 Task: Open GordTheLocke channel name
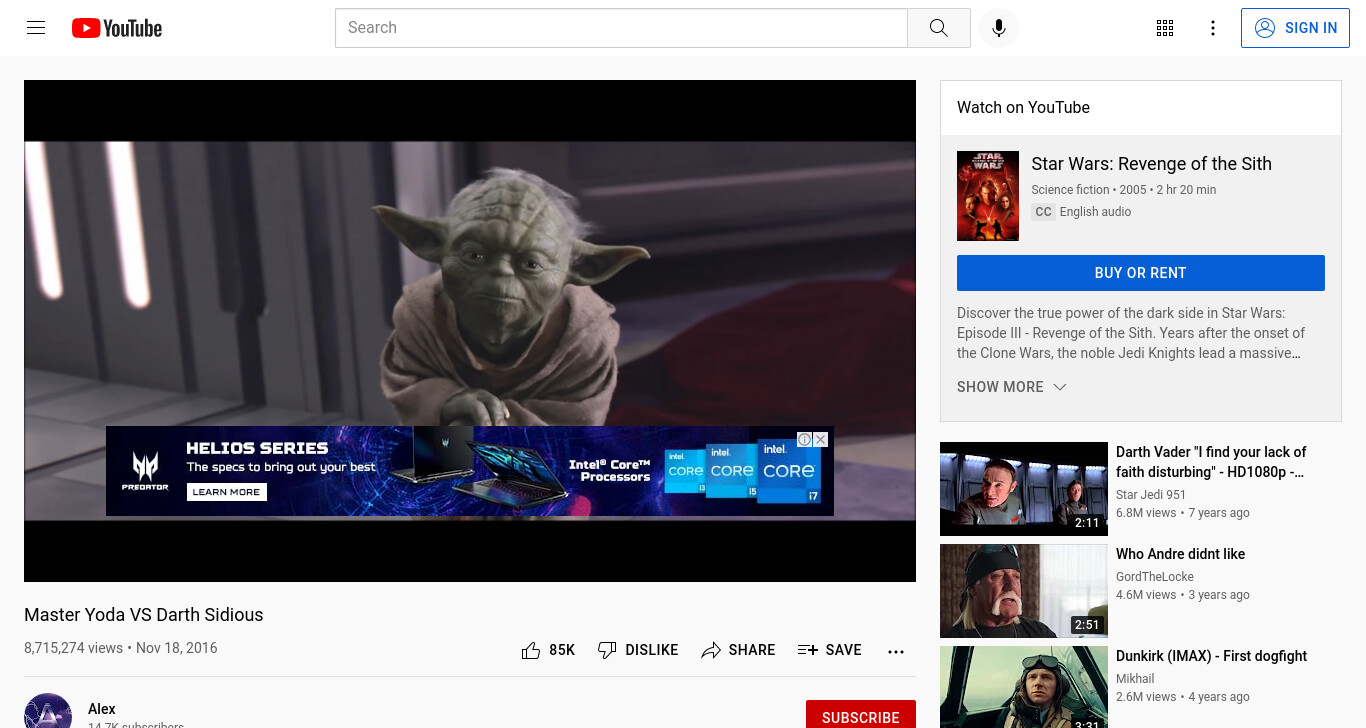[1155, 577]
